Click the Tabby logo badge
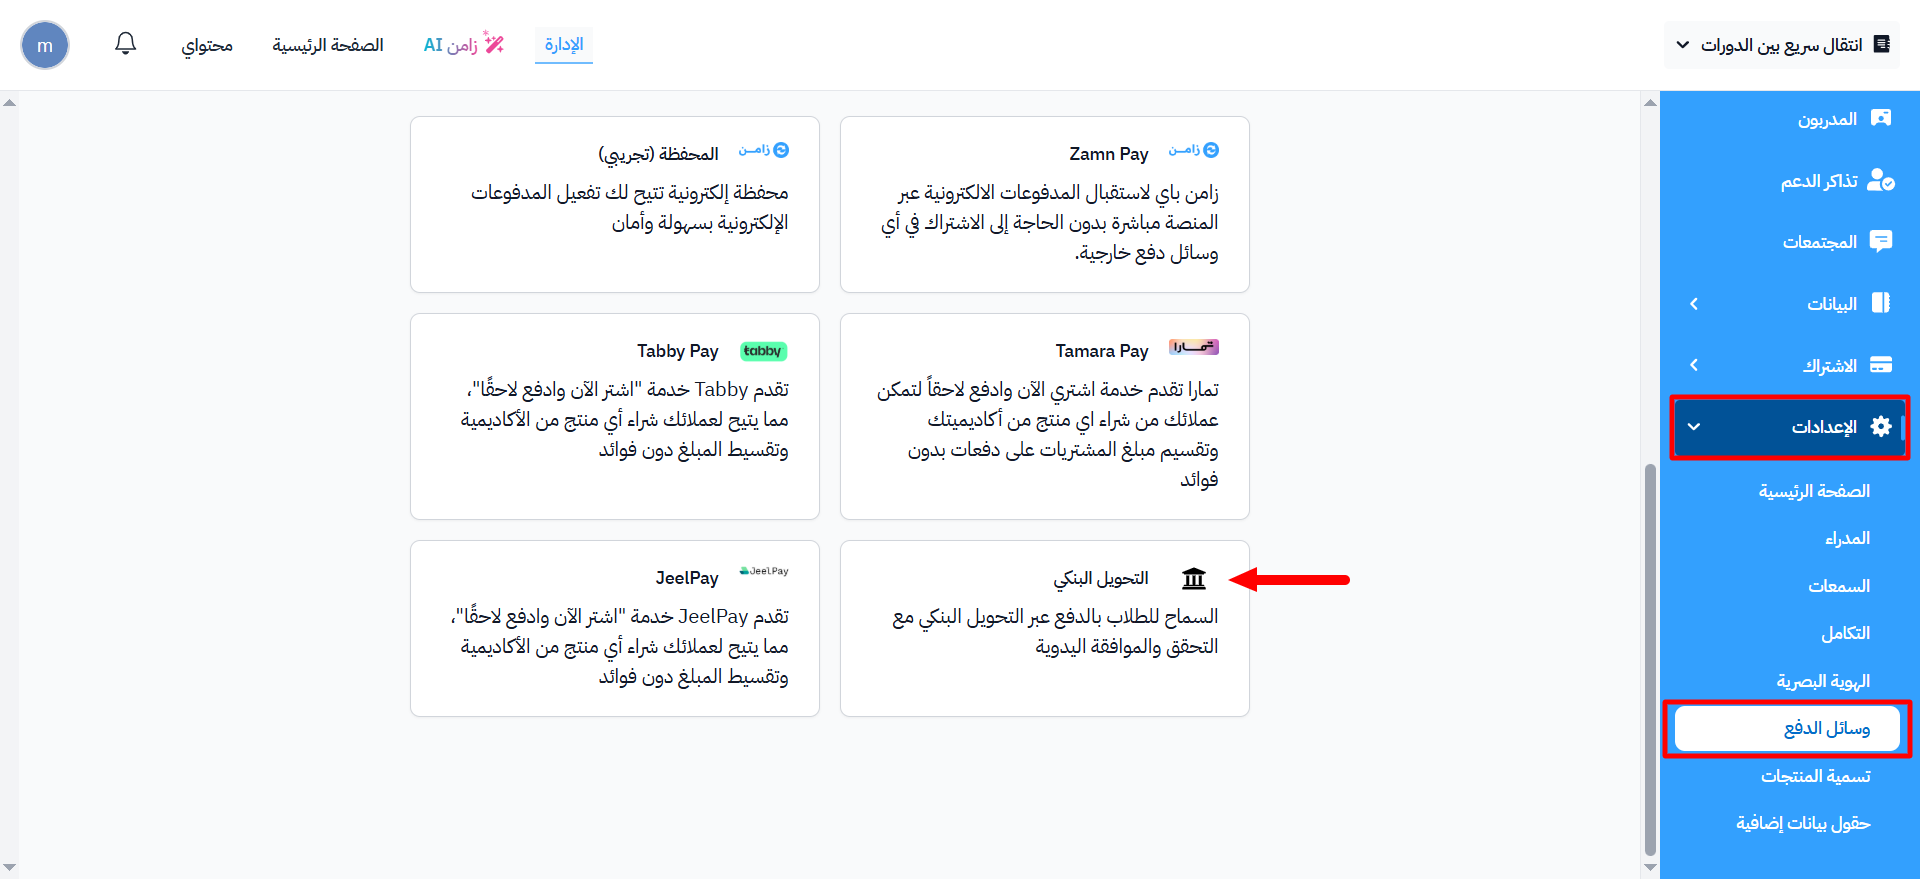Screen dimensions: 1920x879 [x=763, y=351]
